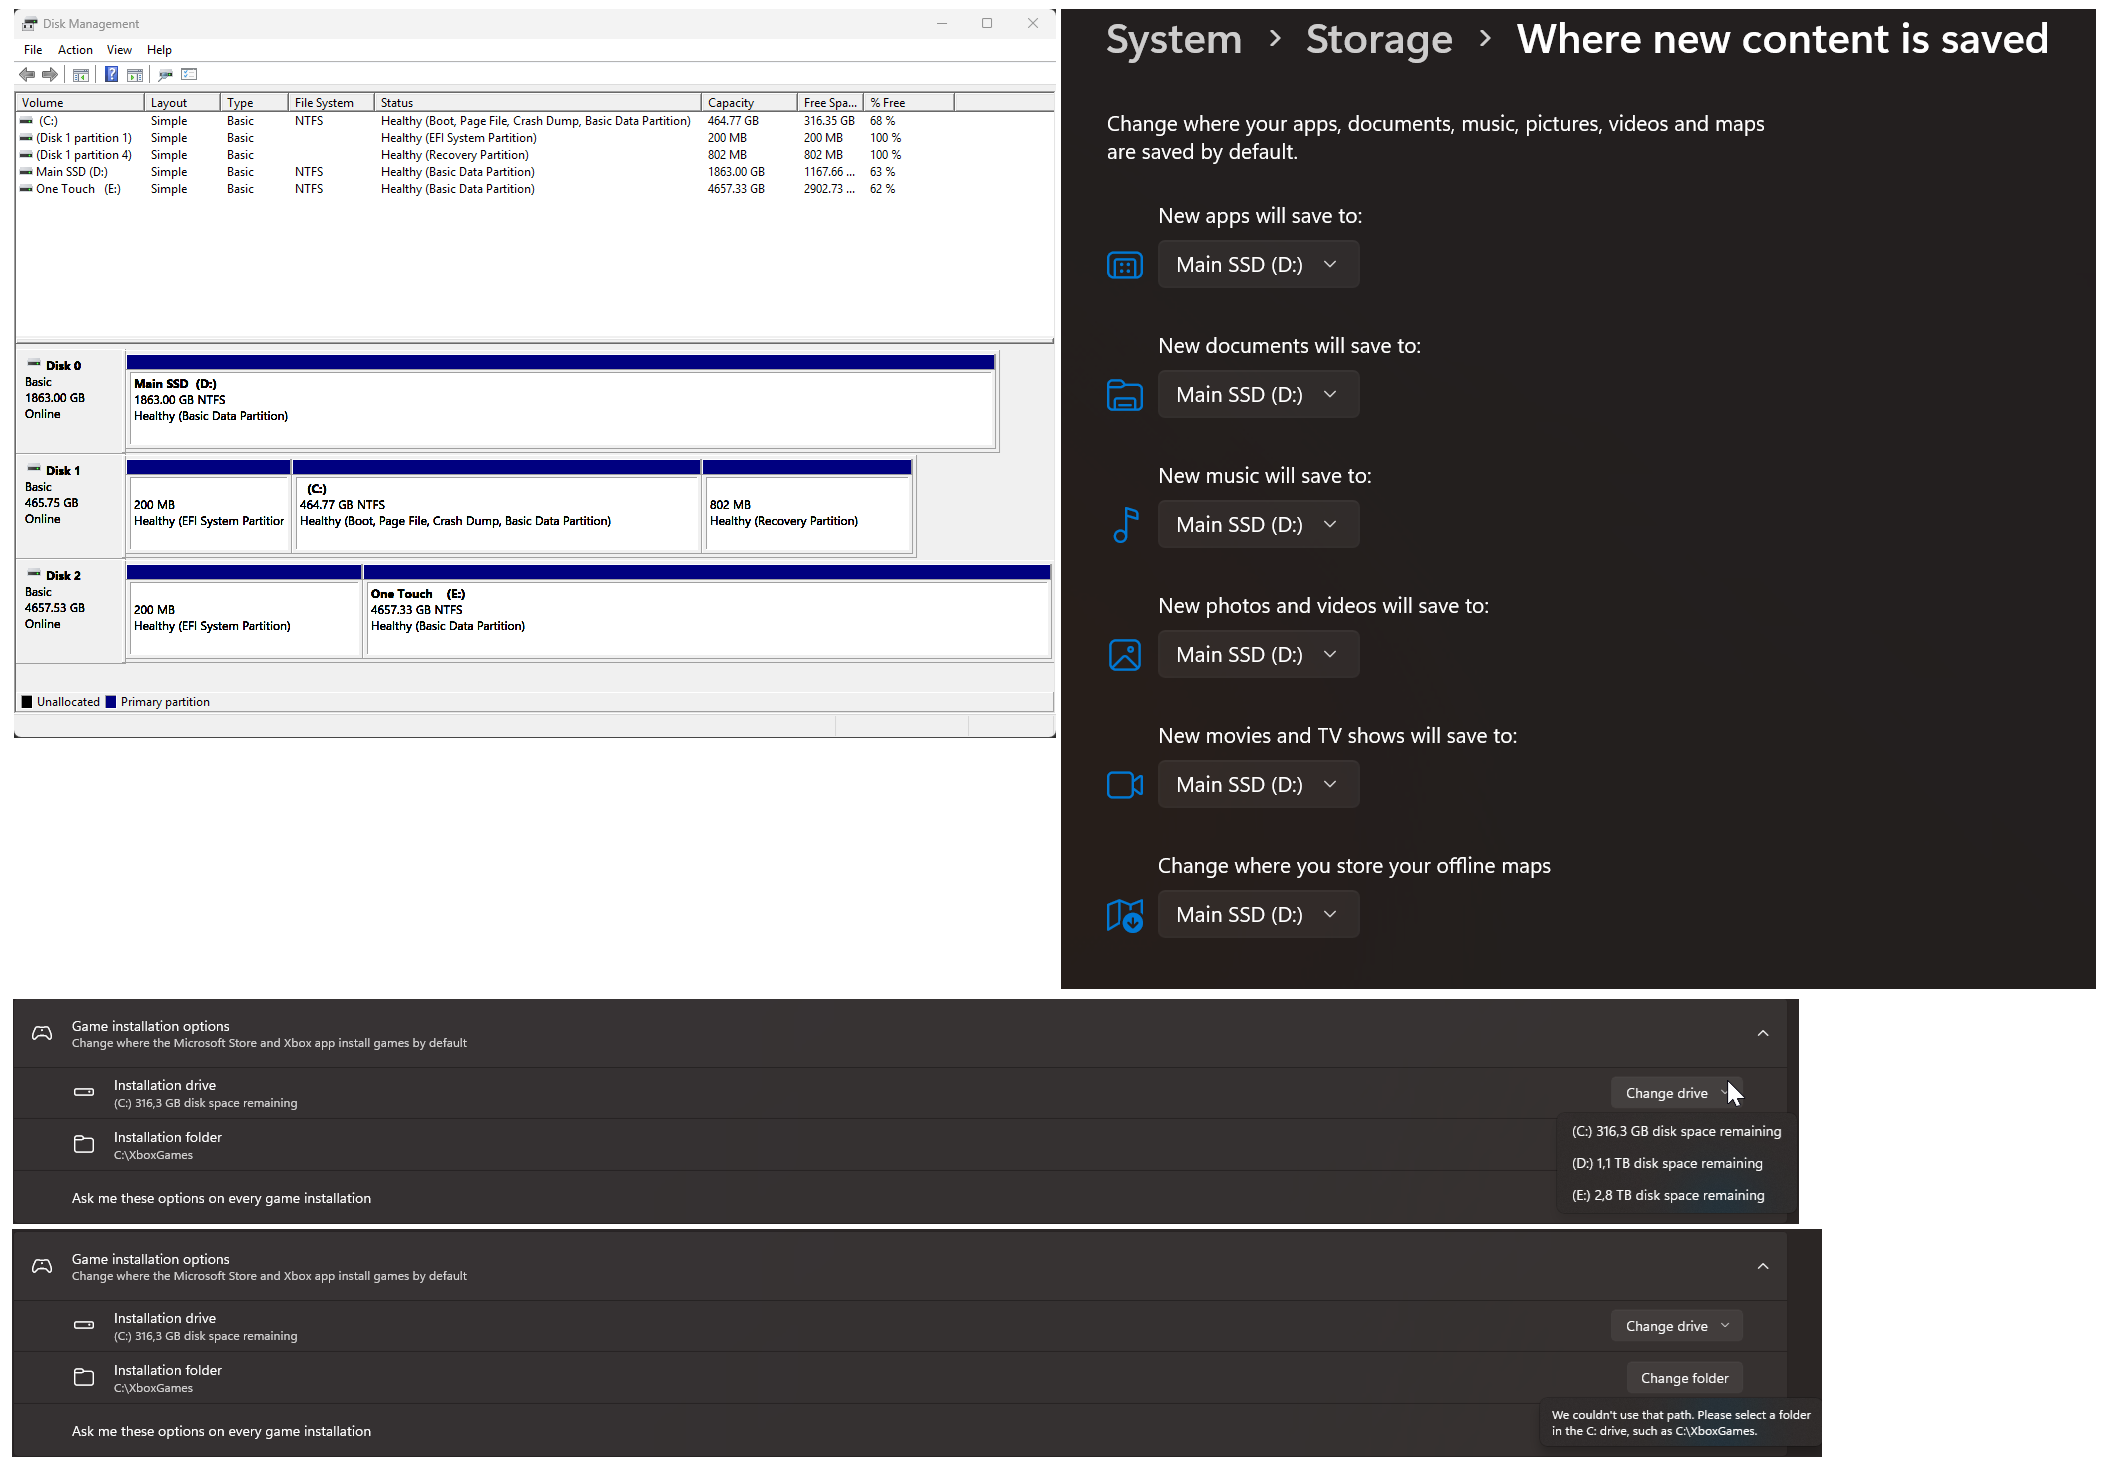Choose (C:) 316,3 GB option in drive list

(x=1676, y=1131)
